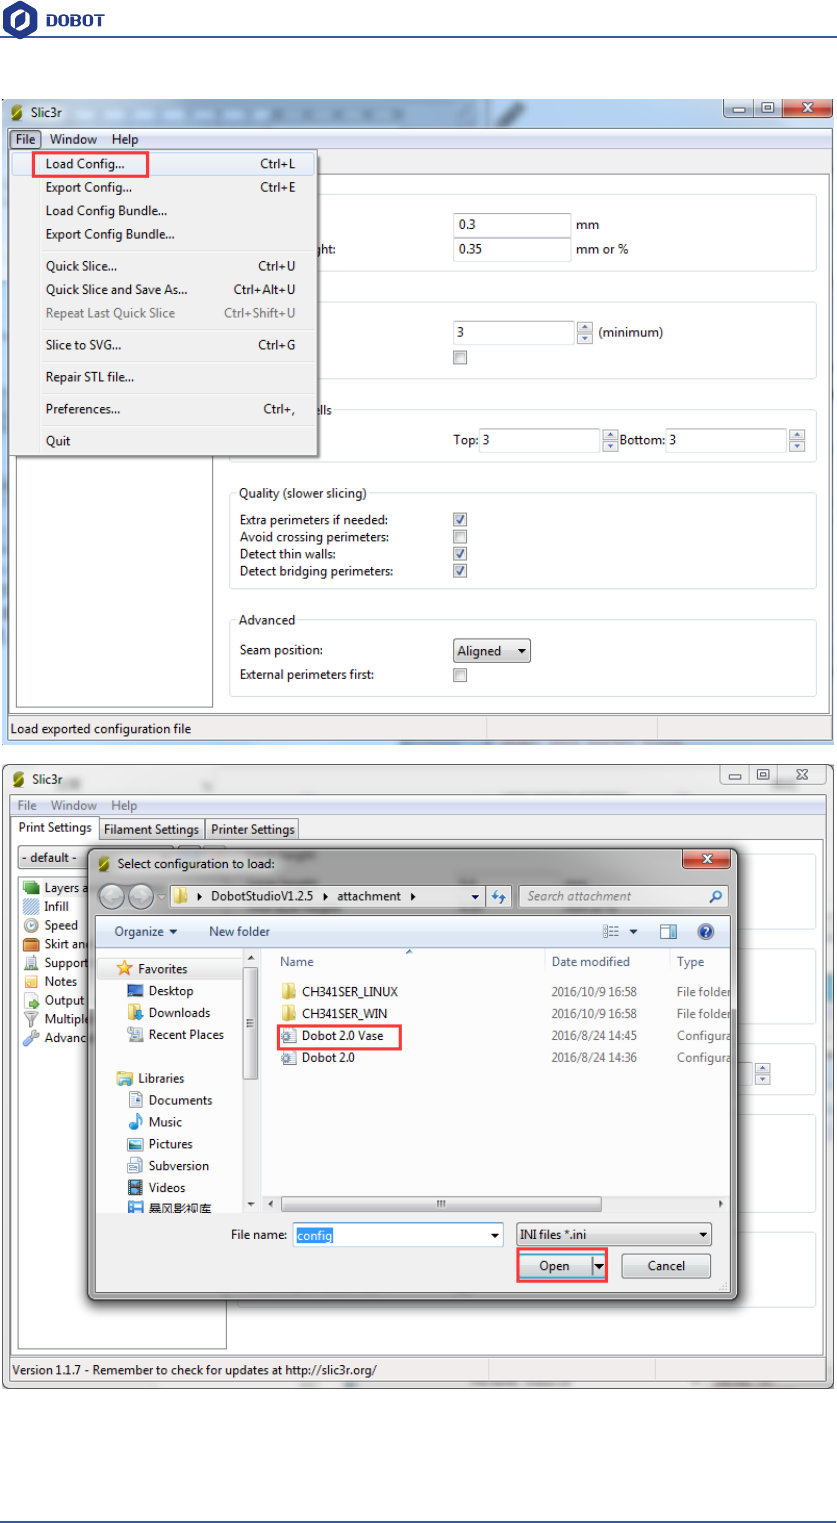Enable External perimeters first
The image size is (837, 1523).
pyautogui.click(x=460, y=675)
